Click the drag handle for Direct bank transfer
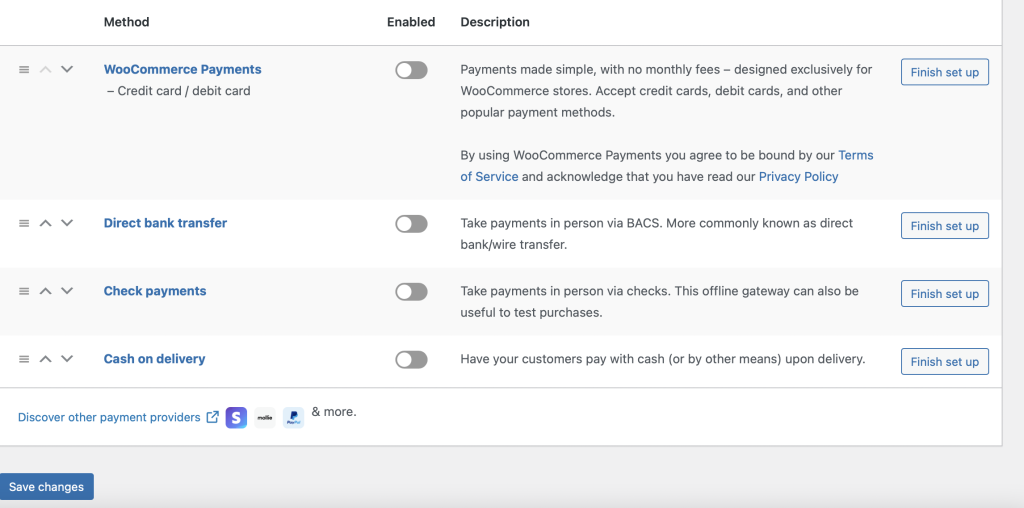1024x508 pixels. pyautogui.click(x=24, y=223)
